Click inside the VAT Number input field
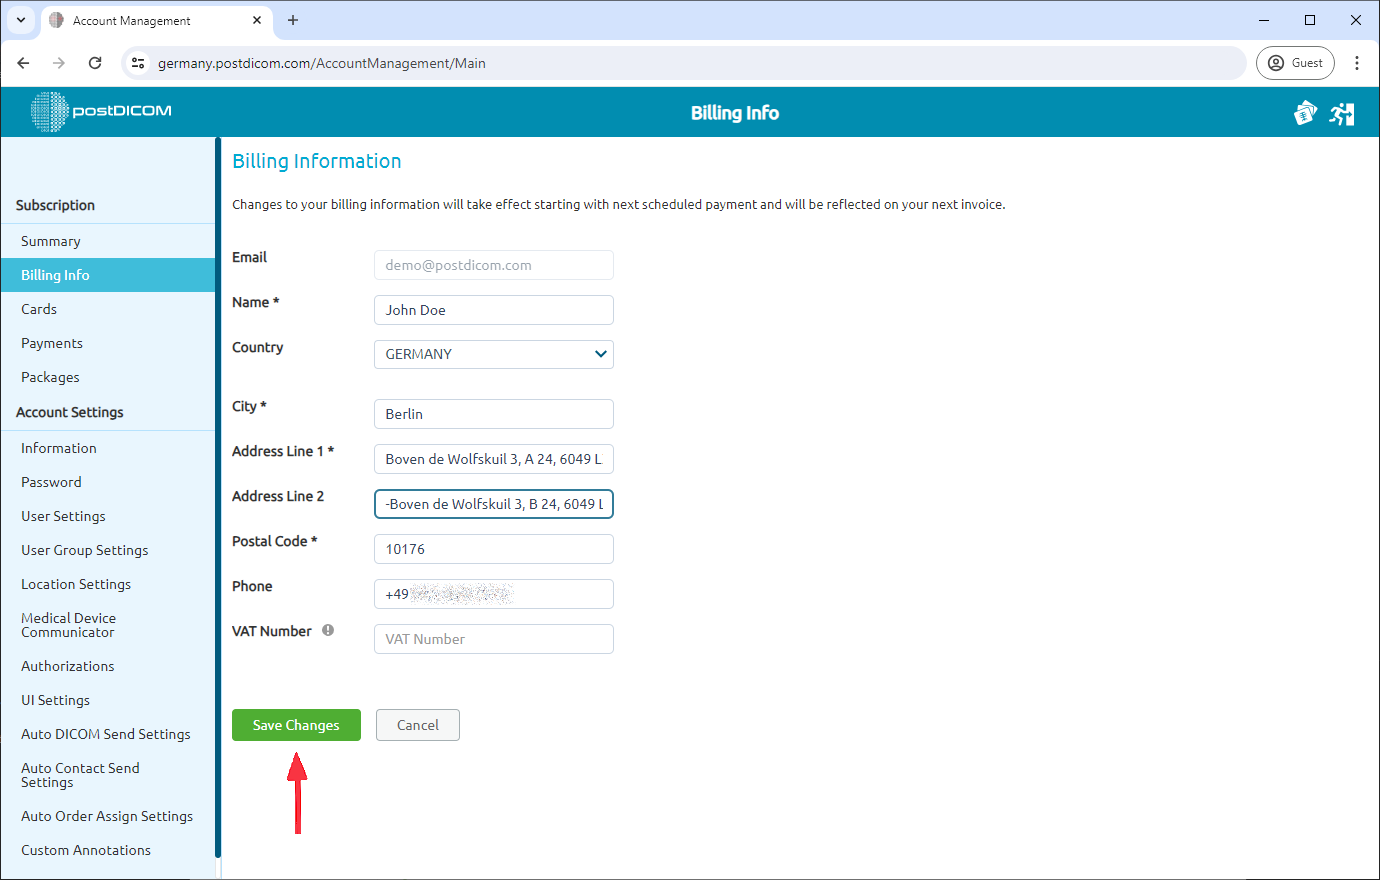This screenshot has width=1380, height=880. click(x=493, y=639)
